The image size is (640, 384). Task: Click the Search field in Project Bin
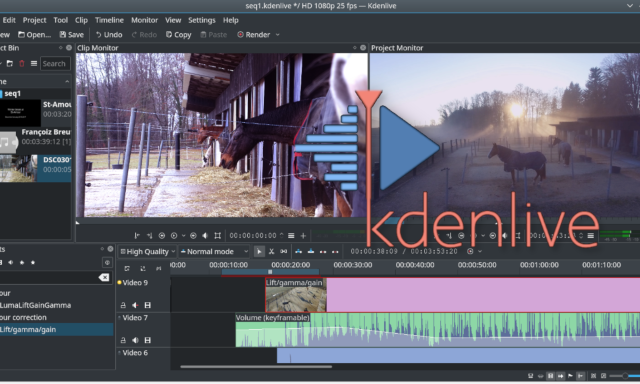(56, 64)
